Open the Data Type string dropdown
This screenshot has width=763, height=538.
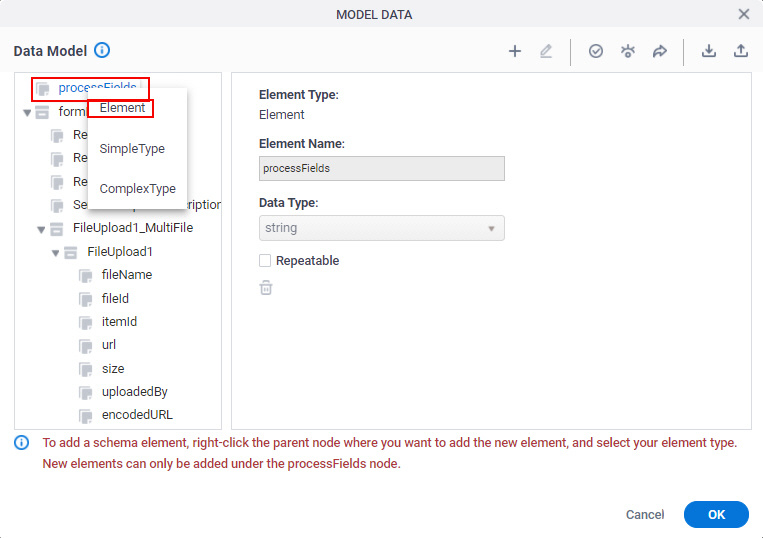coord(382,228)
